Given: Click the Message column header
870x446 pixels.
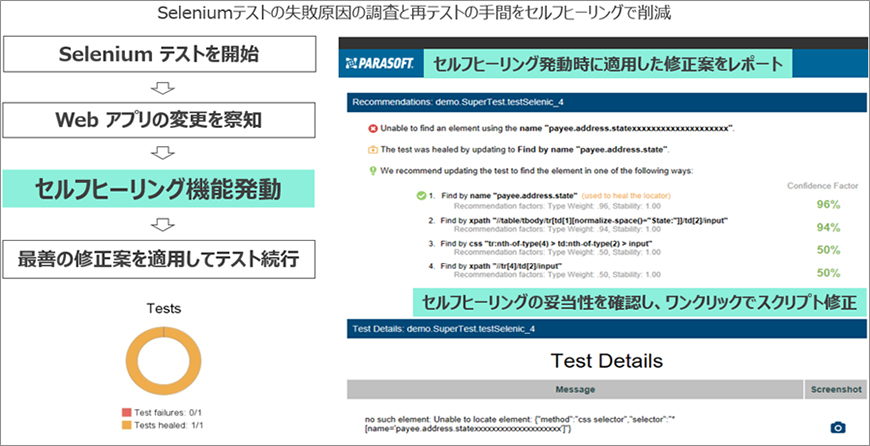Looking at the screenshot, I should click(575, 389).
